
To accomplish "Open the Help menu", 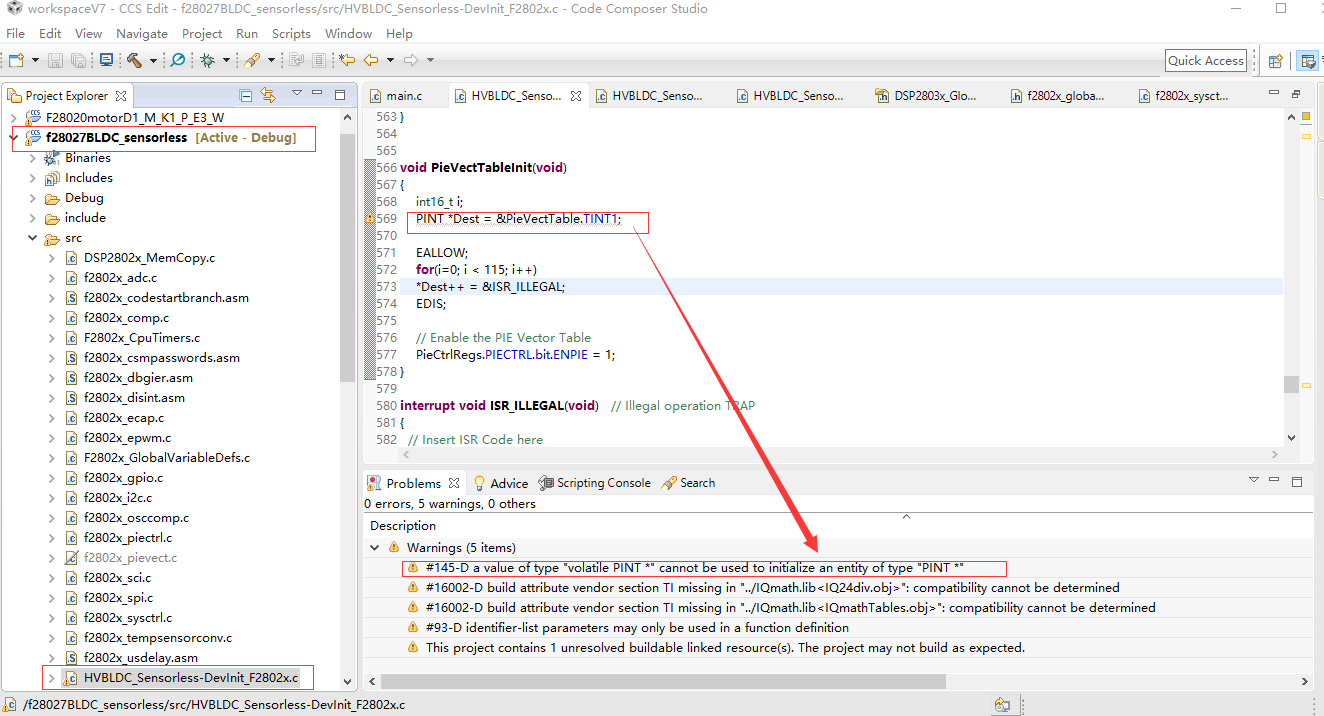I will [399, 33].
